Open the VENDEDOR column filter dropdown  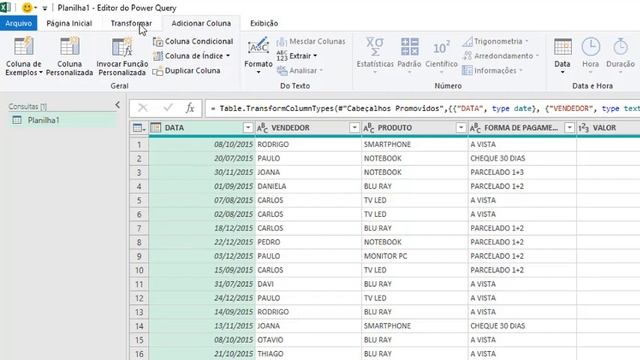[354, 128]
